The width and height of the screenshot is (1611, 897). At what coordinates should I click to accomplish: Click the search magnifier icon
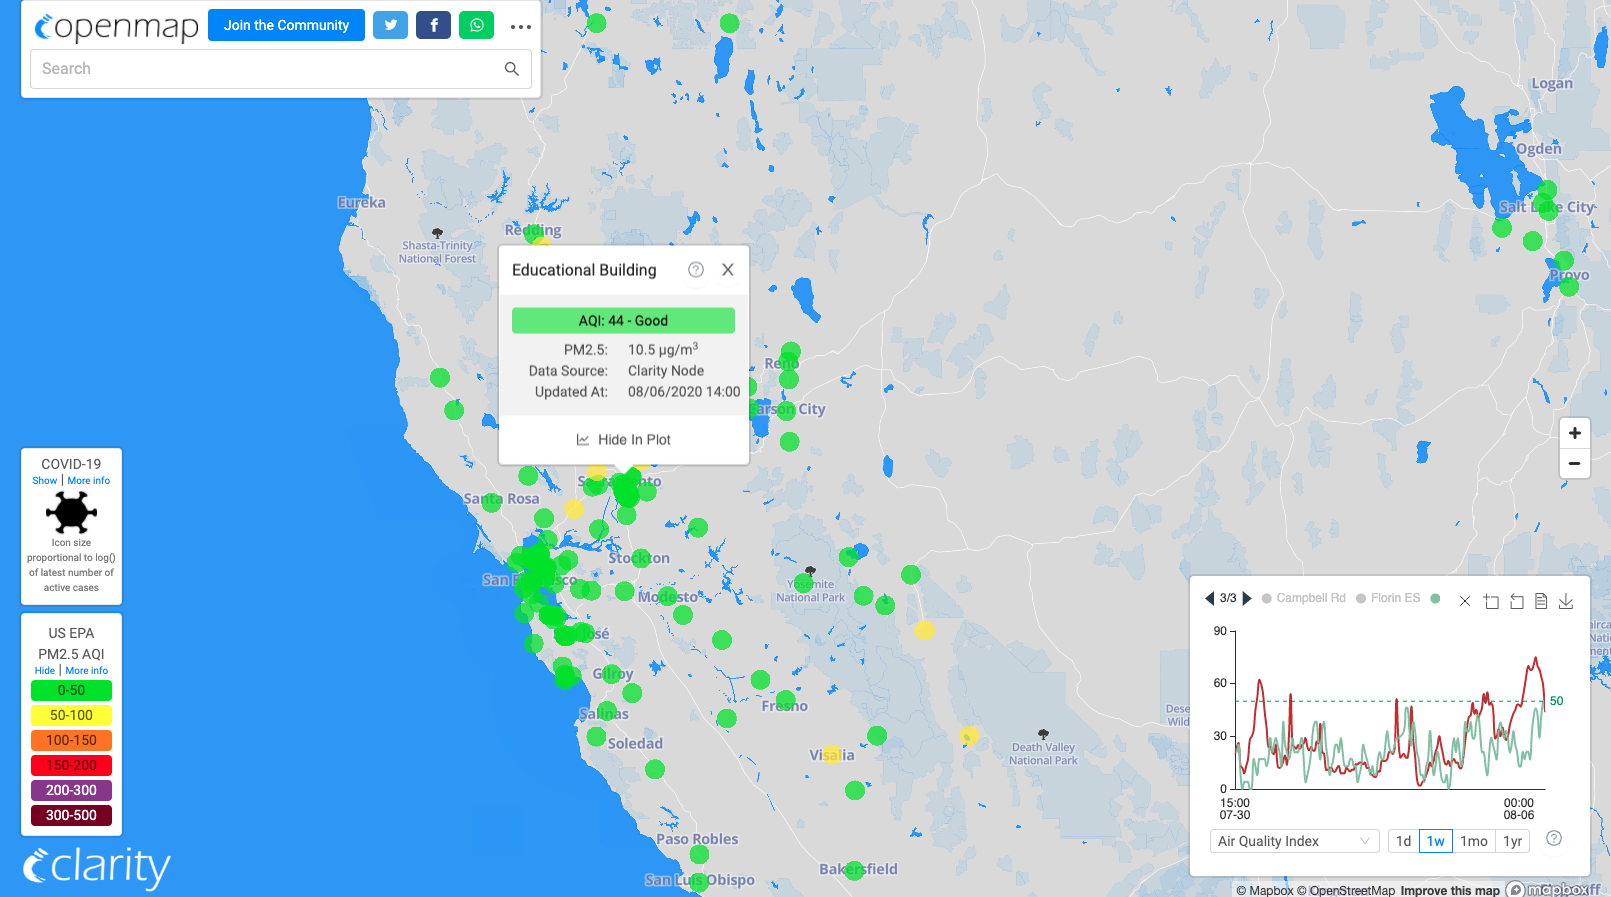pyautogui.click(x=511, y=69)
